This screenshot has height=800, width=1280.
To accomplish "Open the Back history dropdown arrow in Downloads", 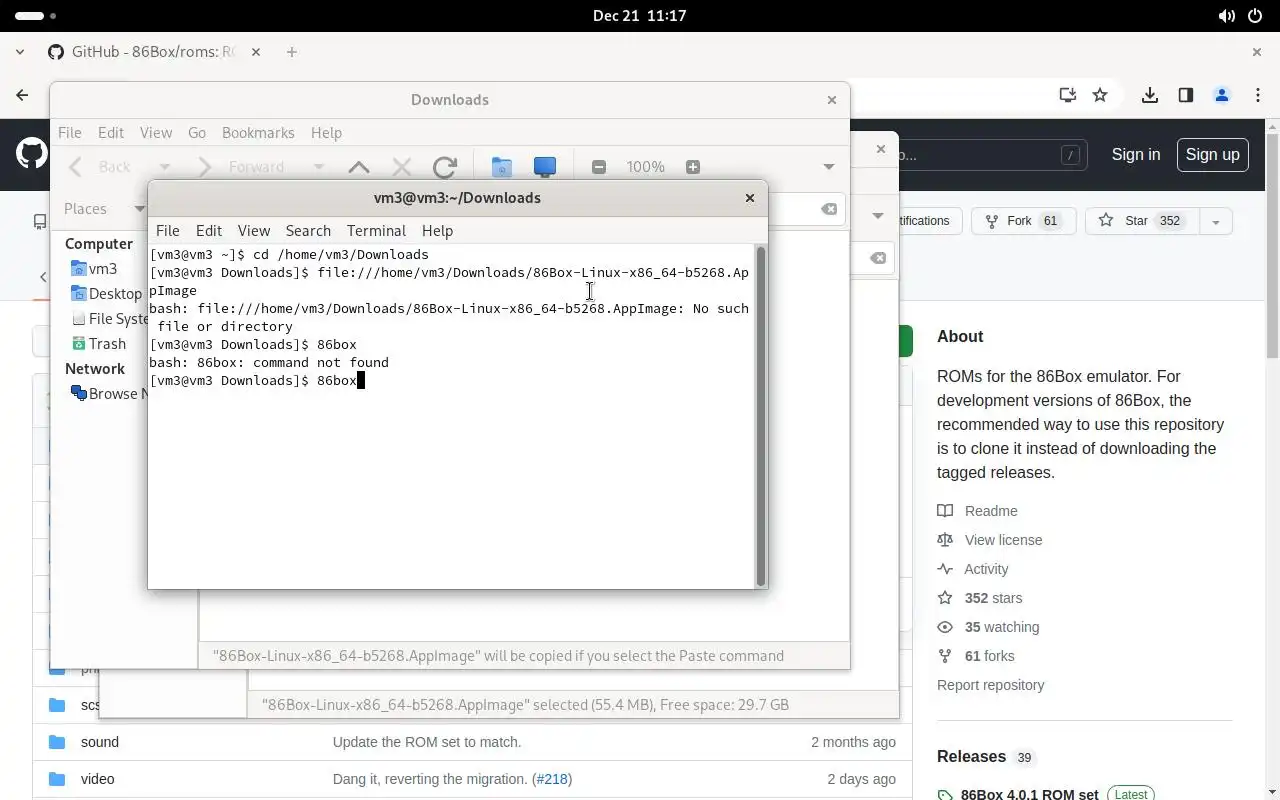I will click(x=165, y=167).
